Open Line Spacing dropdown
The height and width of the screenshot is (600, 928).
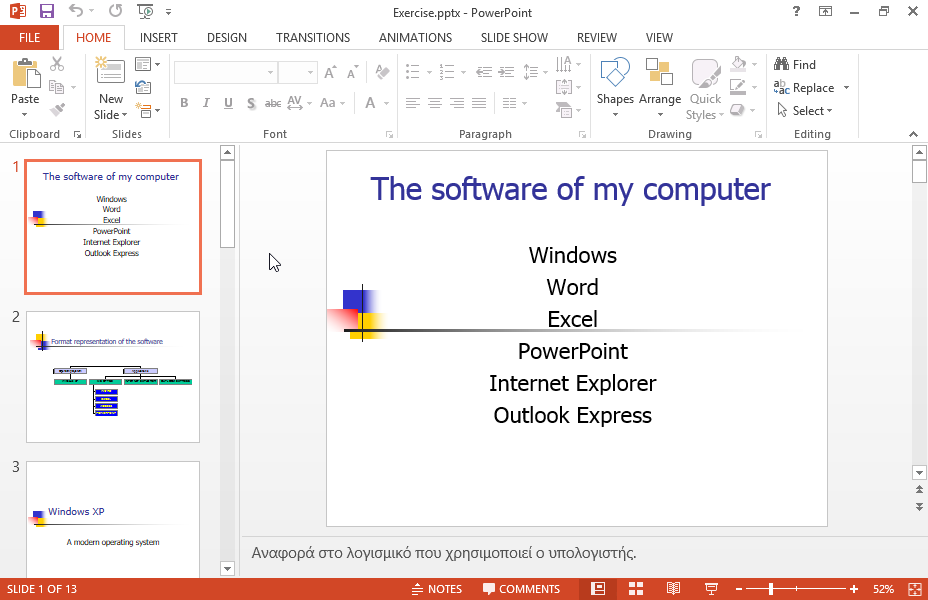coord(534,72)
